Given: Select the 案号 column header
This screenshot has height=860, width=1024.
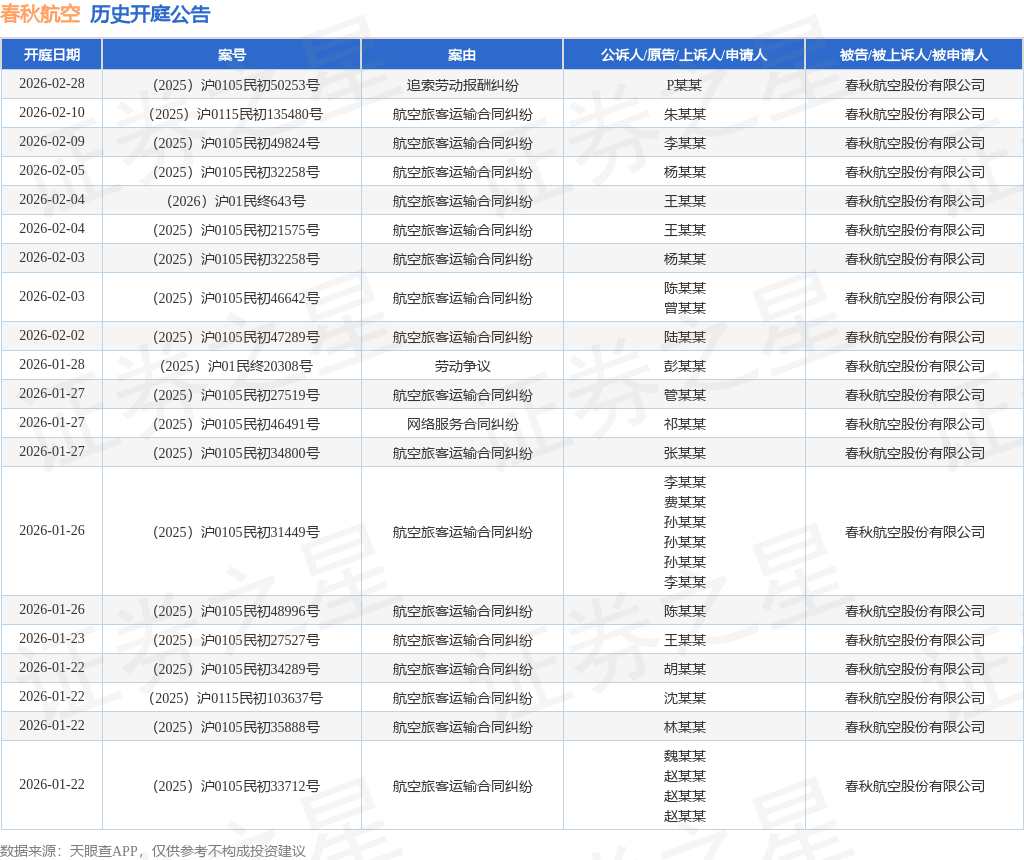Looking at the screenshot, I should [232, 55].
